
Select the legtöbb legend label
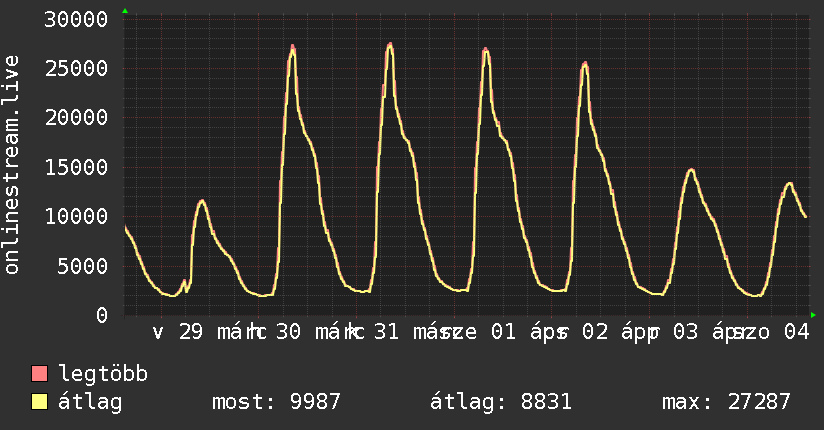click(x=103, y=374)
